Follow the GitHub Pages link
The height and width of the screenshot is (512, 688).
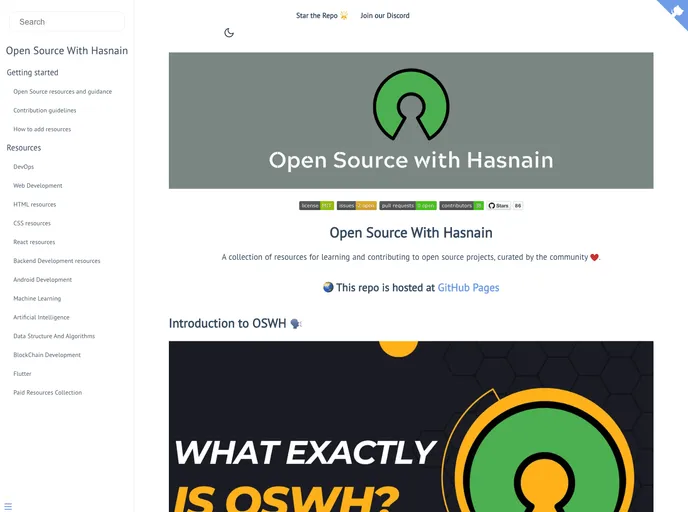tap(468, 288)
